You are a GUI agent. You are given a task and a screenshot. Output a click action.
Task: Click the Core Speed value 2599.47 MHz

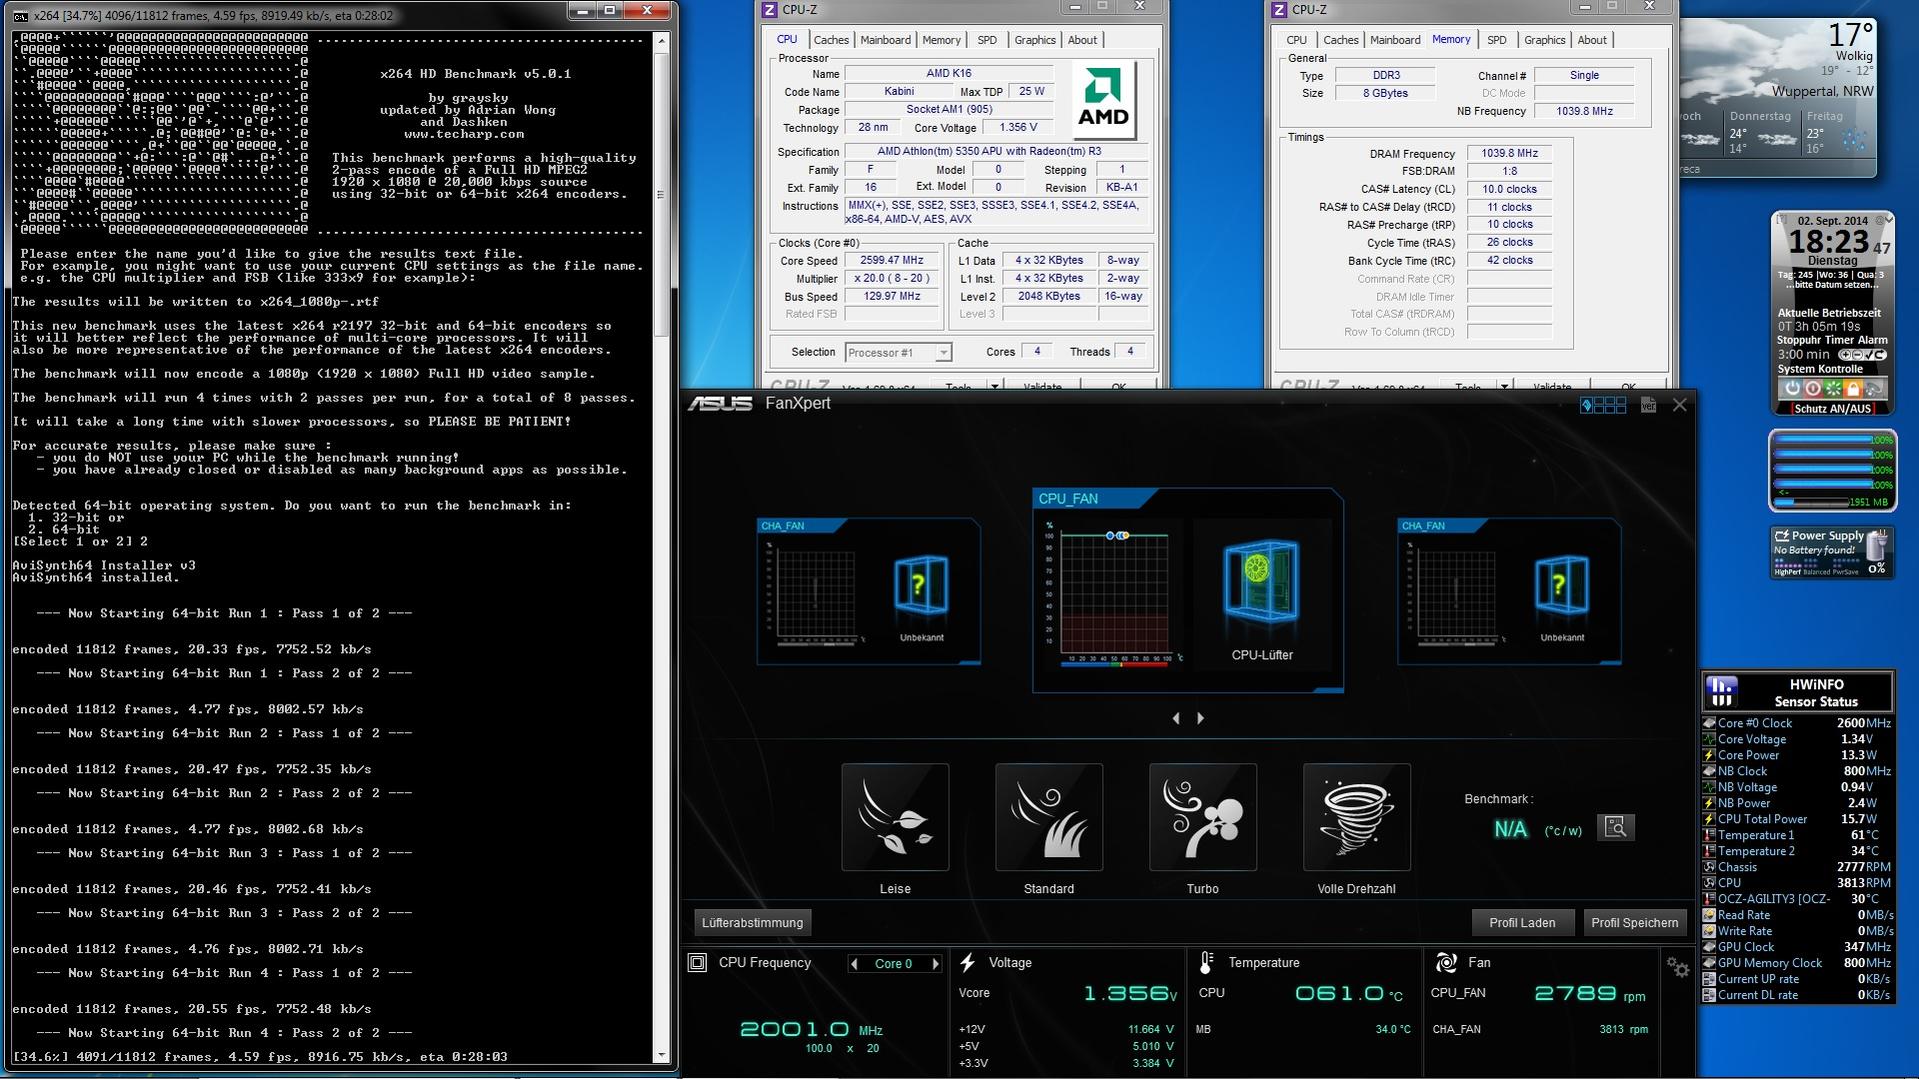click(x=892, y=260)
